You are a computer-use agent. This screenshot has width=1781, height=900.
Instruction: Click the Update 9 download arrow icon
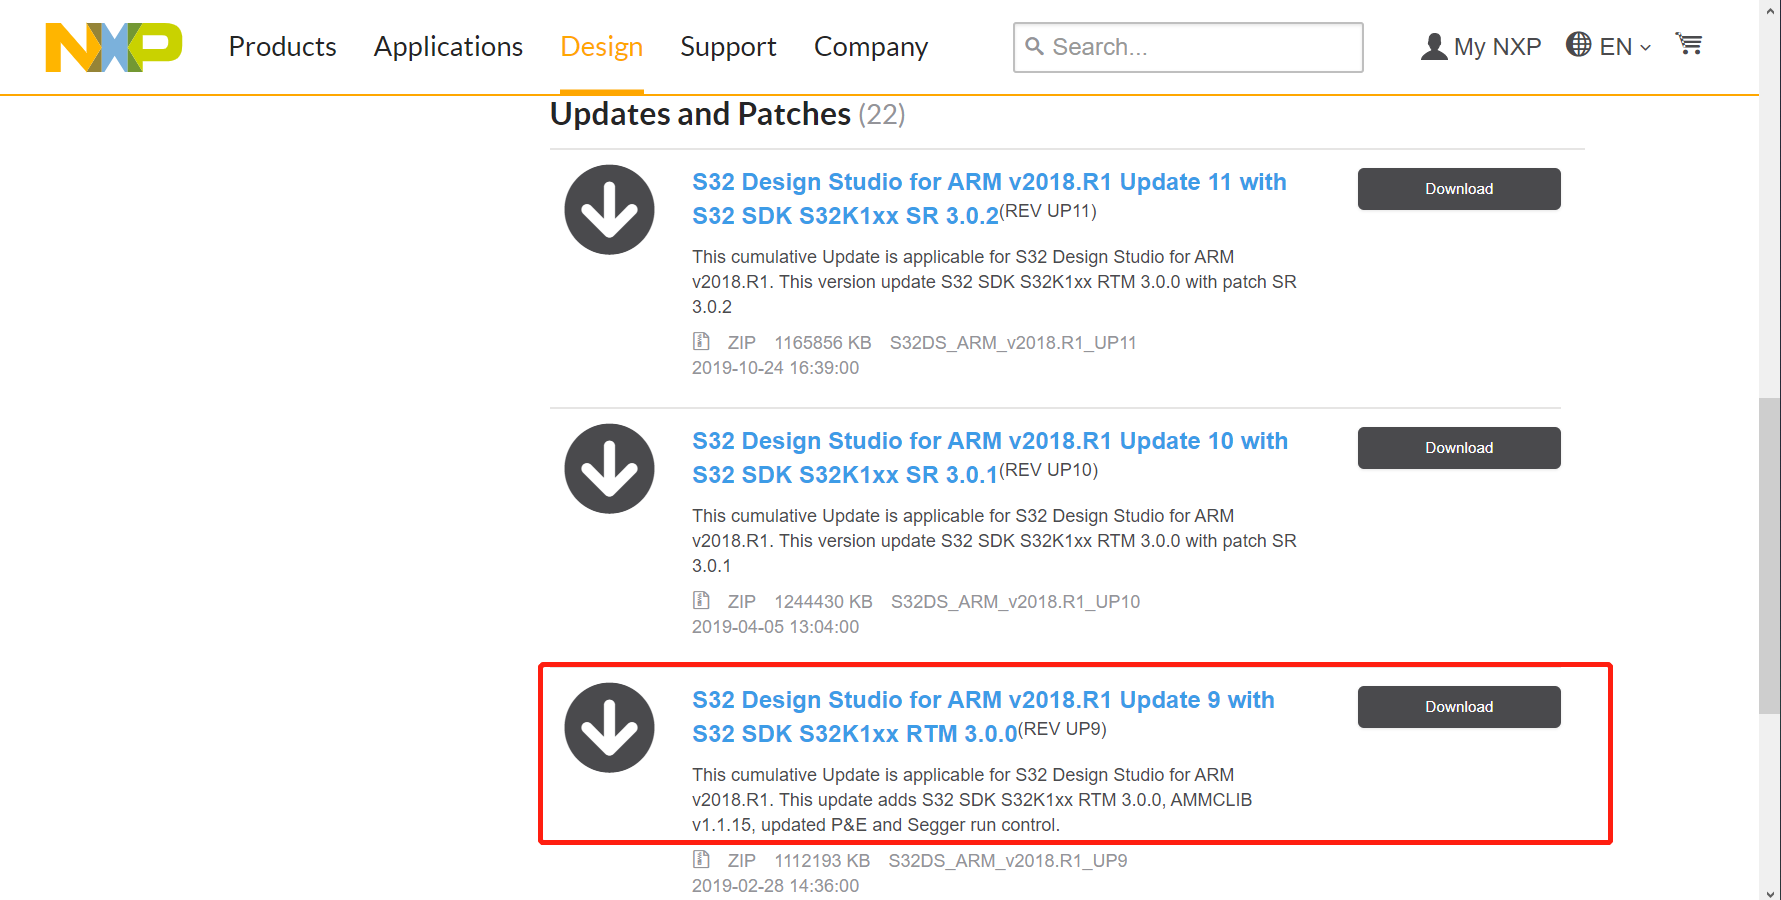(x=609, y=728)
